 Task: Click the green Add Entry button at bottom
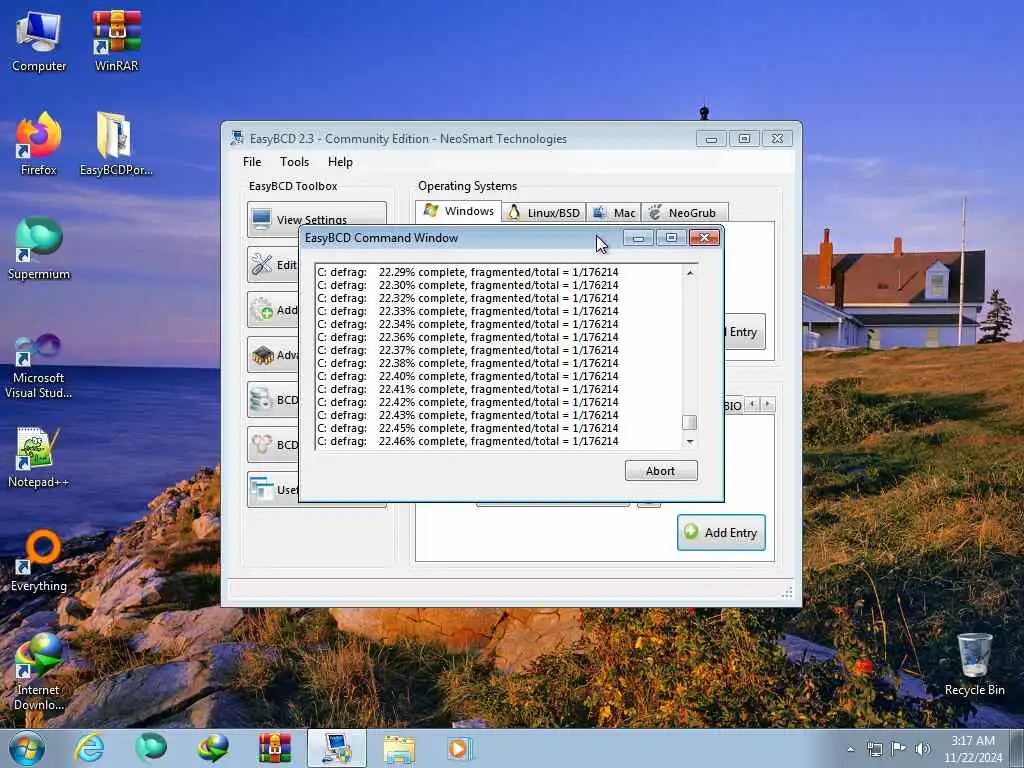coord(721,532)
